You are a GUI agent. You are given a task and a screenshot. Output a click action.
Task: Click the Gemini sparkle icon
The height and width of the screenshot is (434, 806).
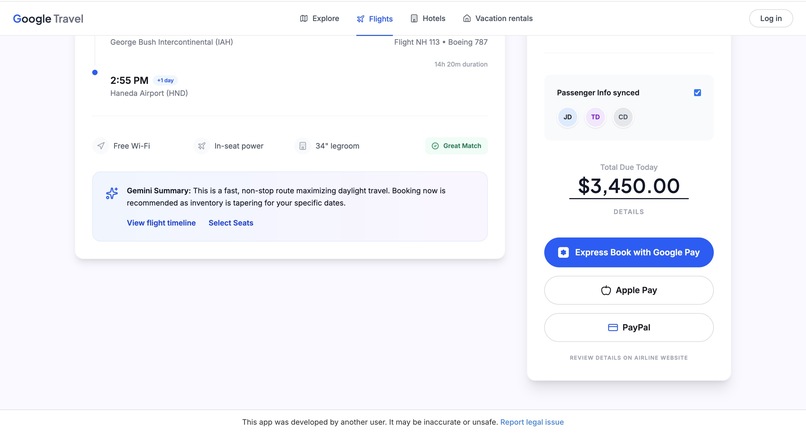point(112,193)
